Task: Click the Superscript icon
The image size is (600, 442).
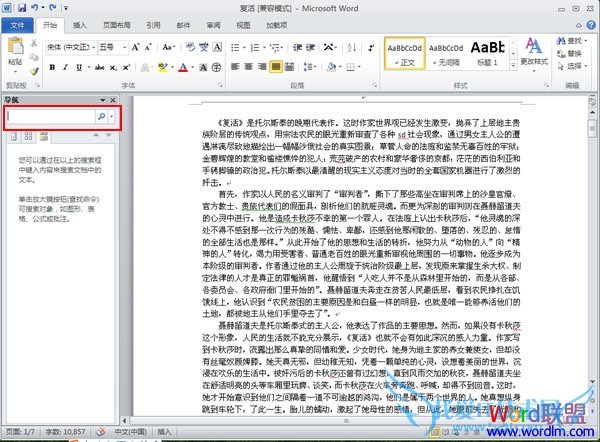Action: (126, 67)
